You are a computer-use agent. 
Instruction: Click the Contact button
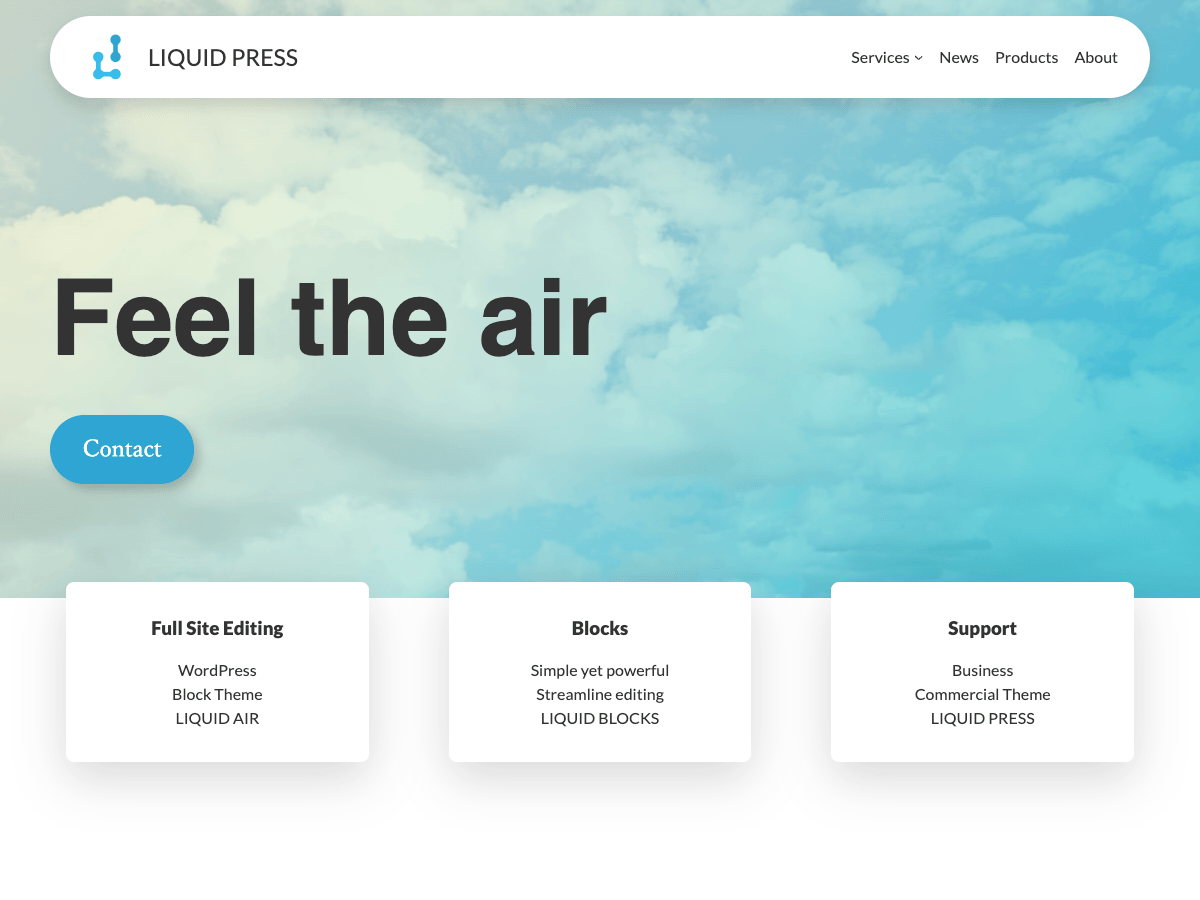point(121,449)
